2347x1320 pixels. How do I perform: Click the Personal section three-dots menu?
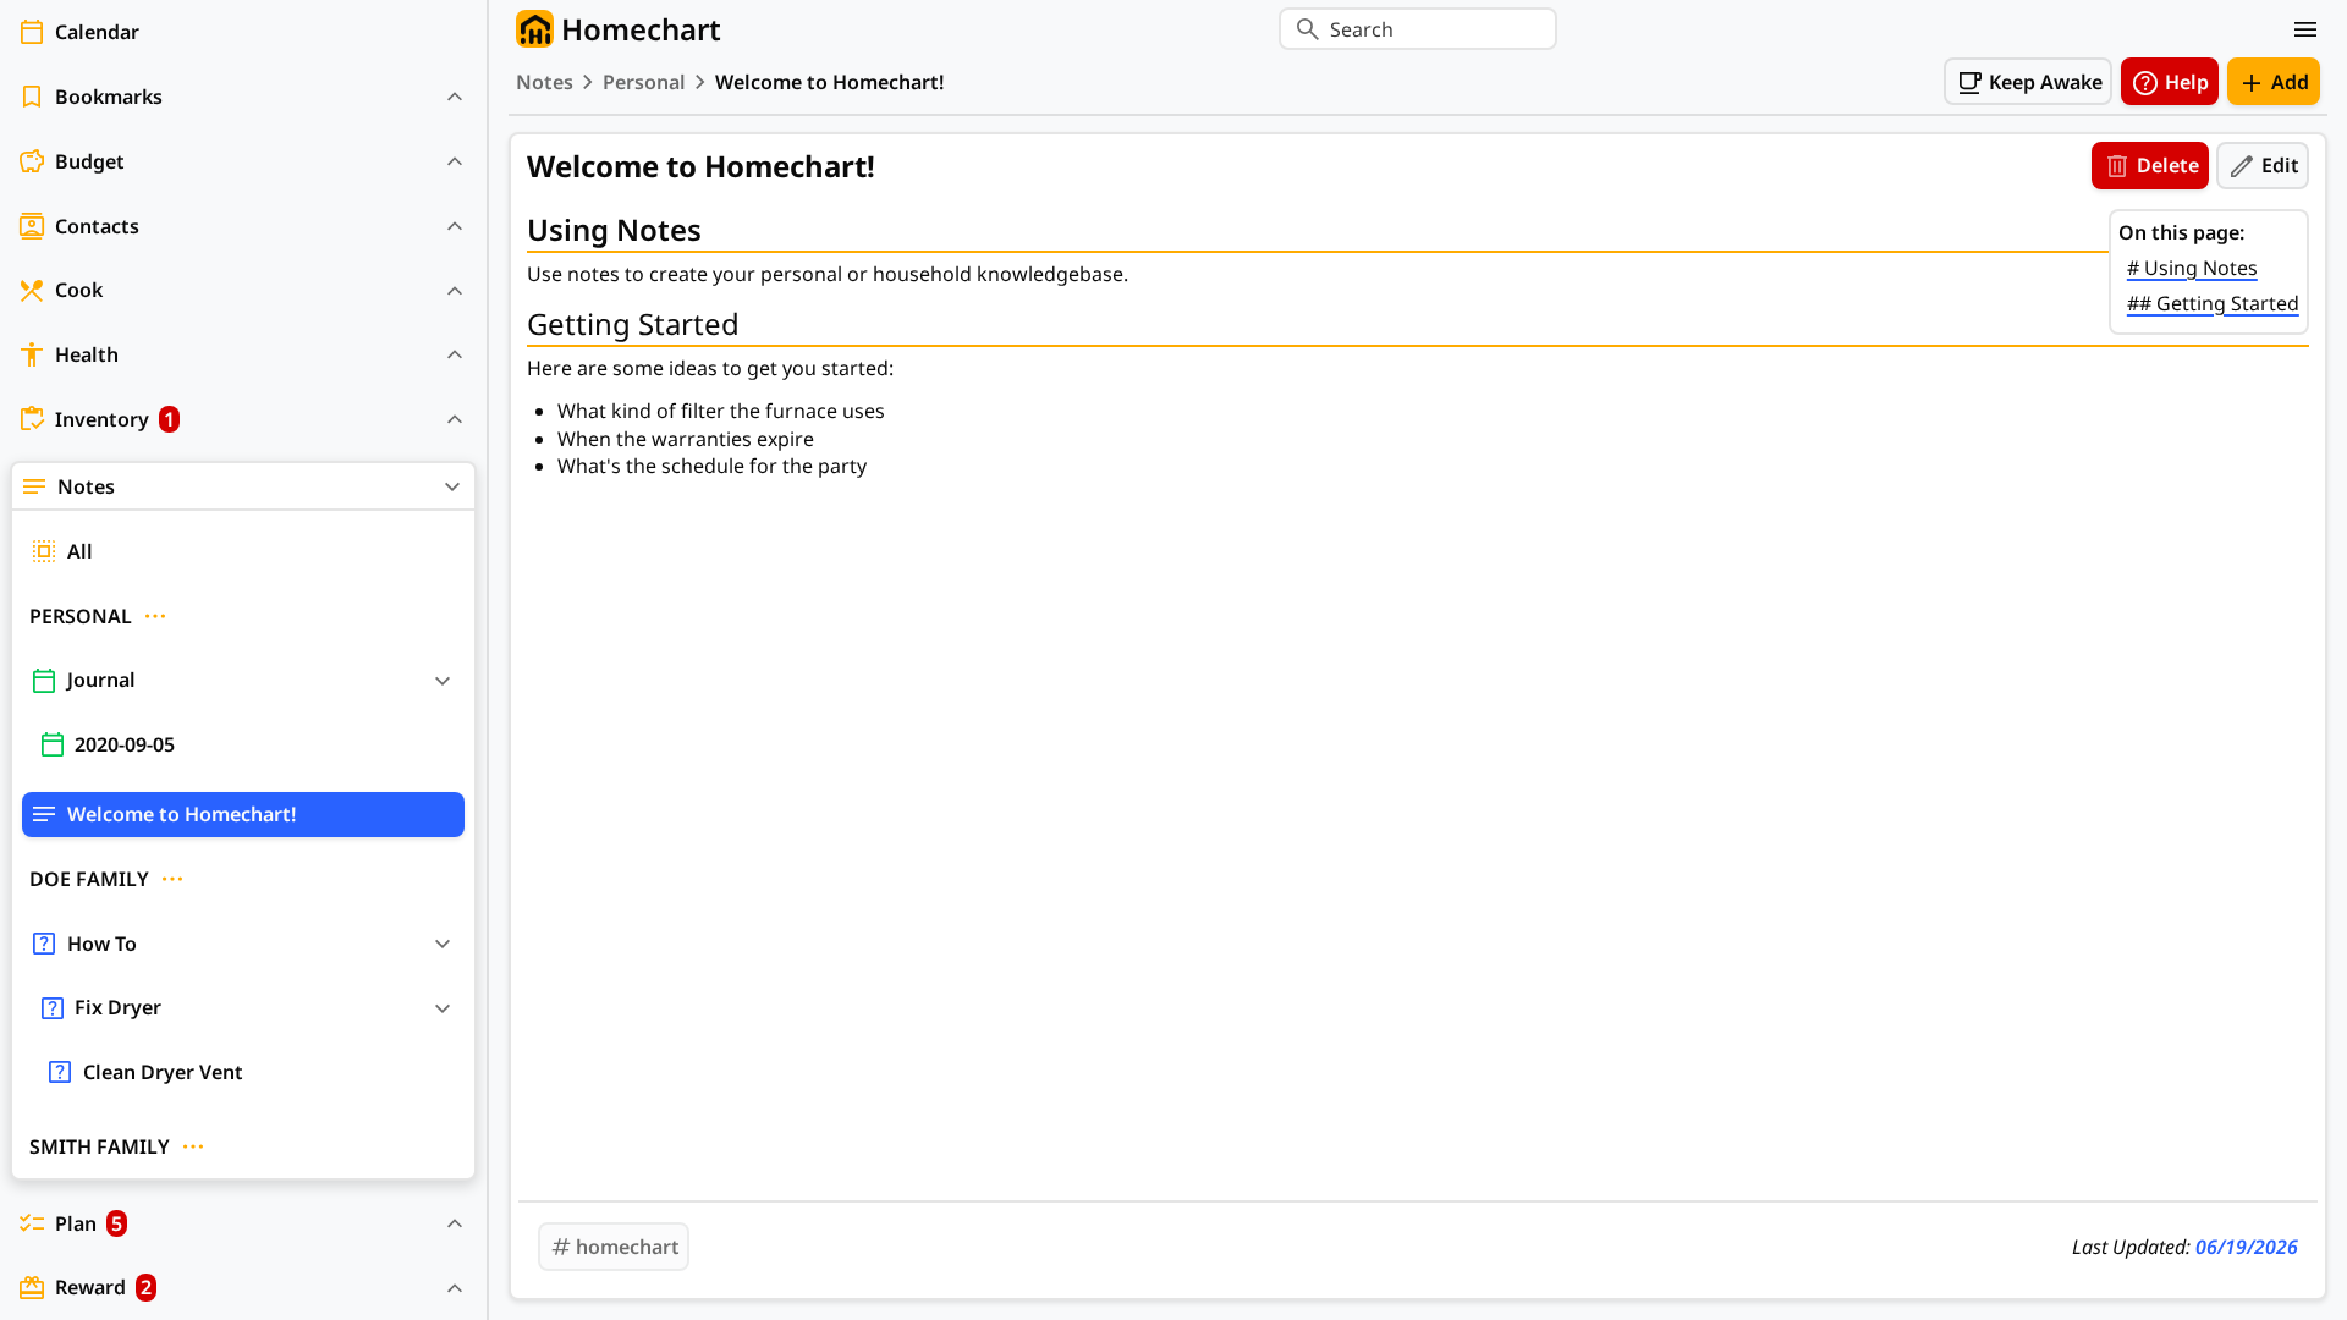pos(155,616)
